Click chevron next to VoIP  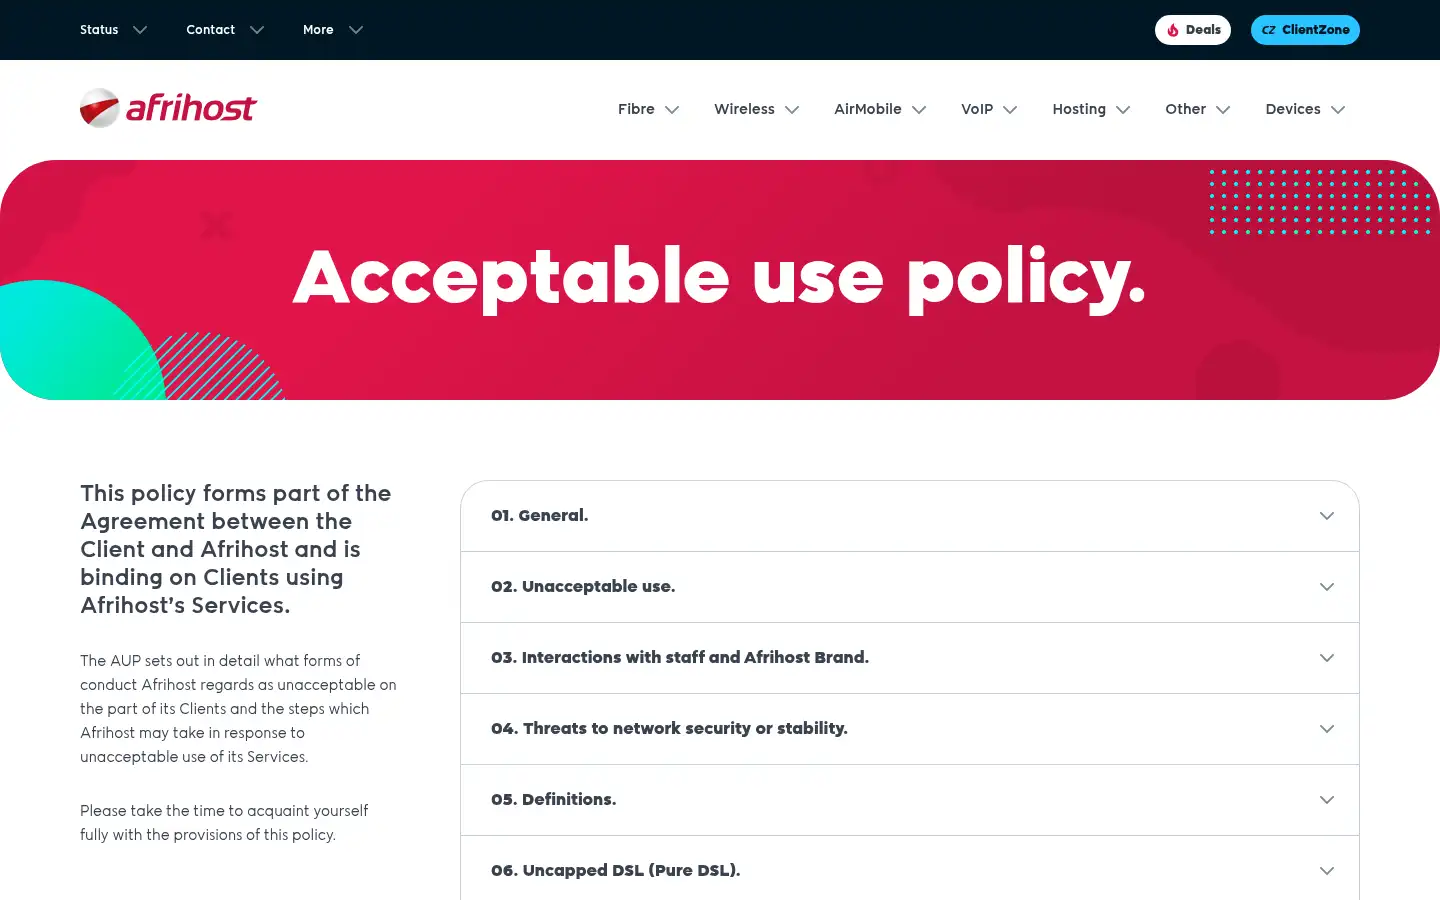(x=1010, y=110)
